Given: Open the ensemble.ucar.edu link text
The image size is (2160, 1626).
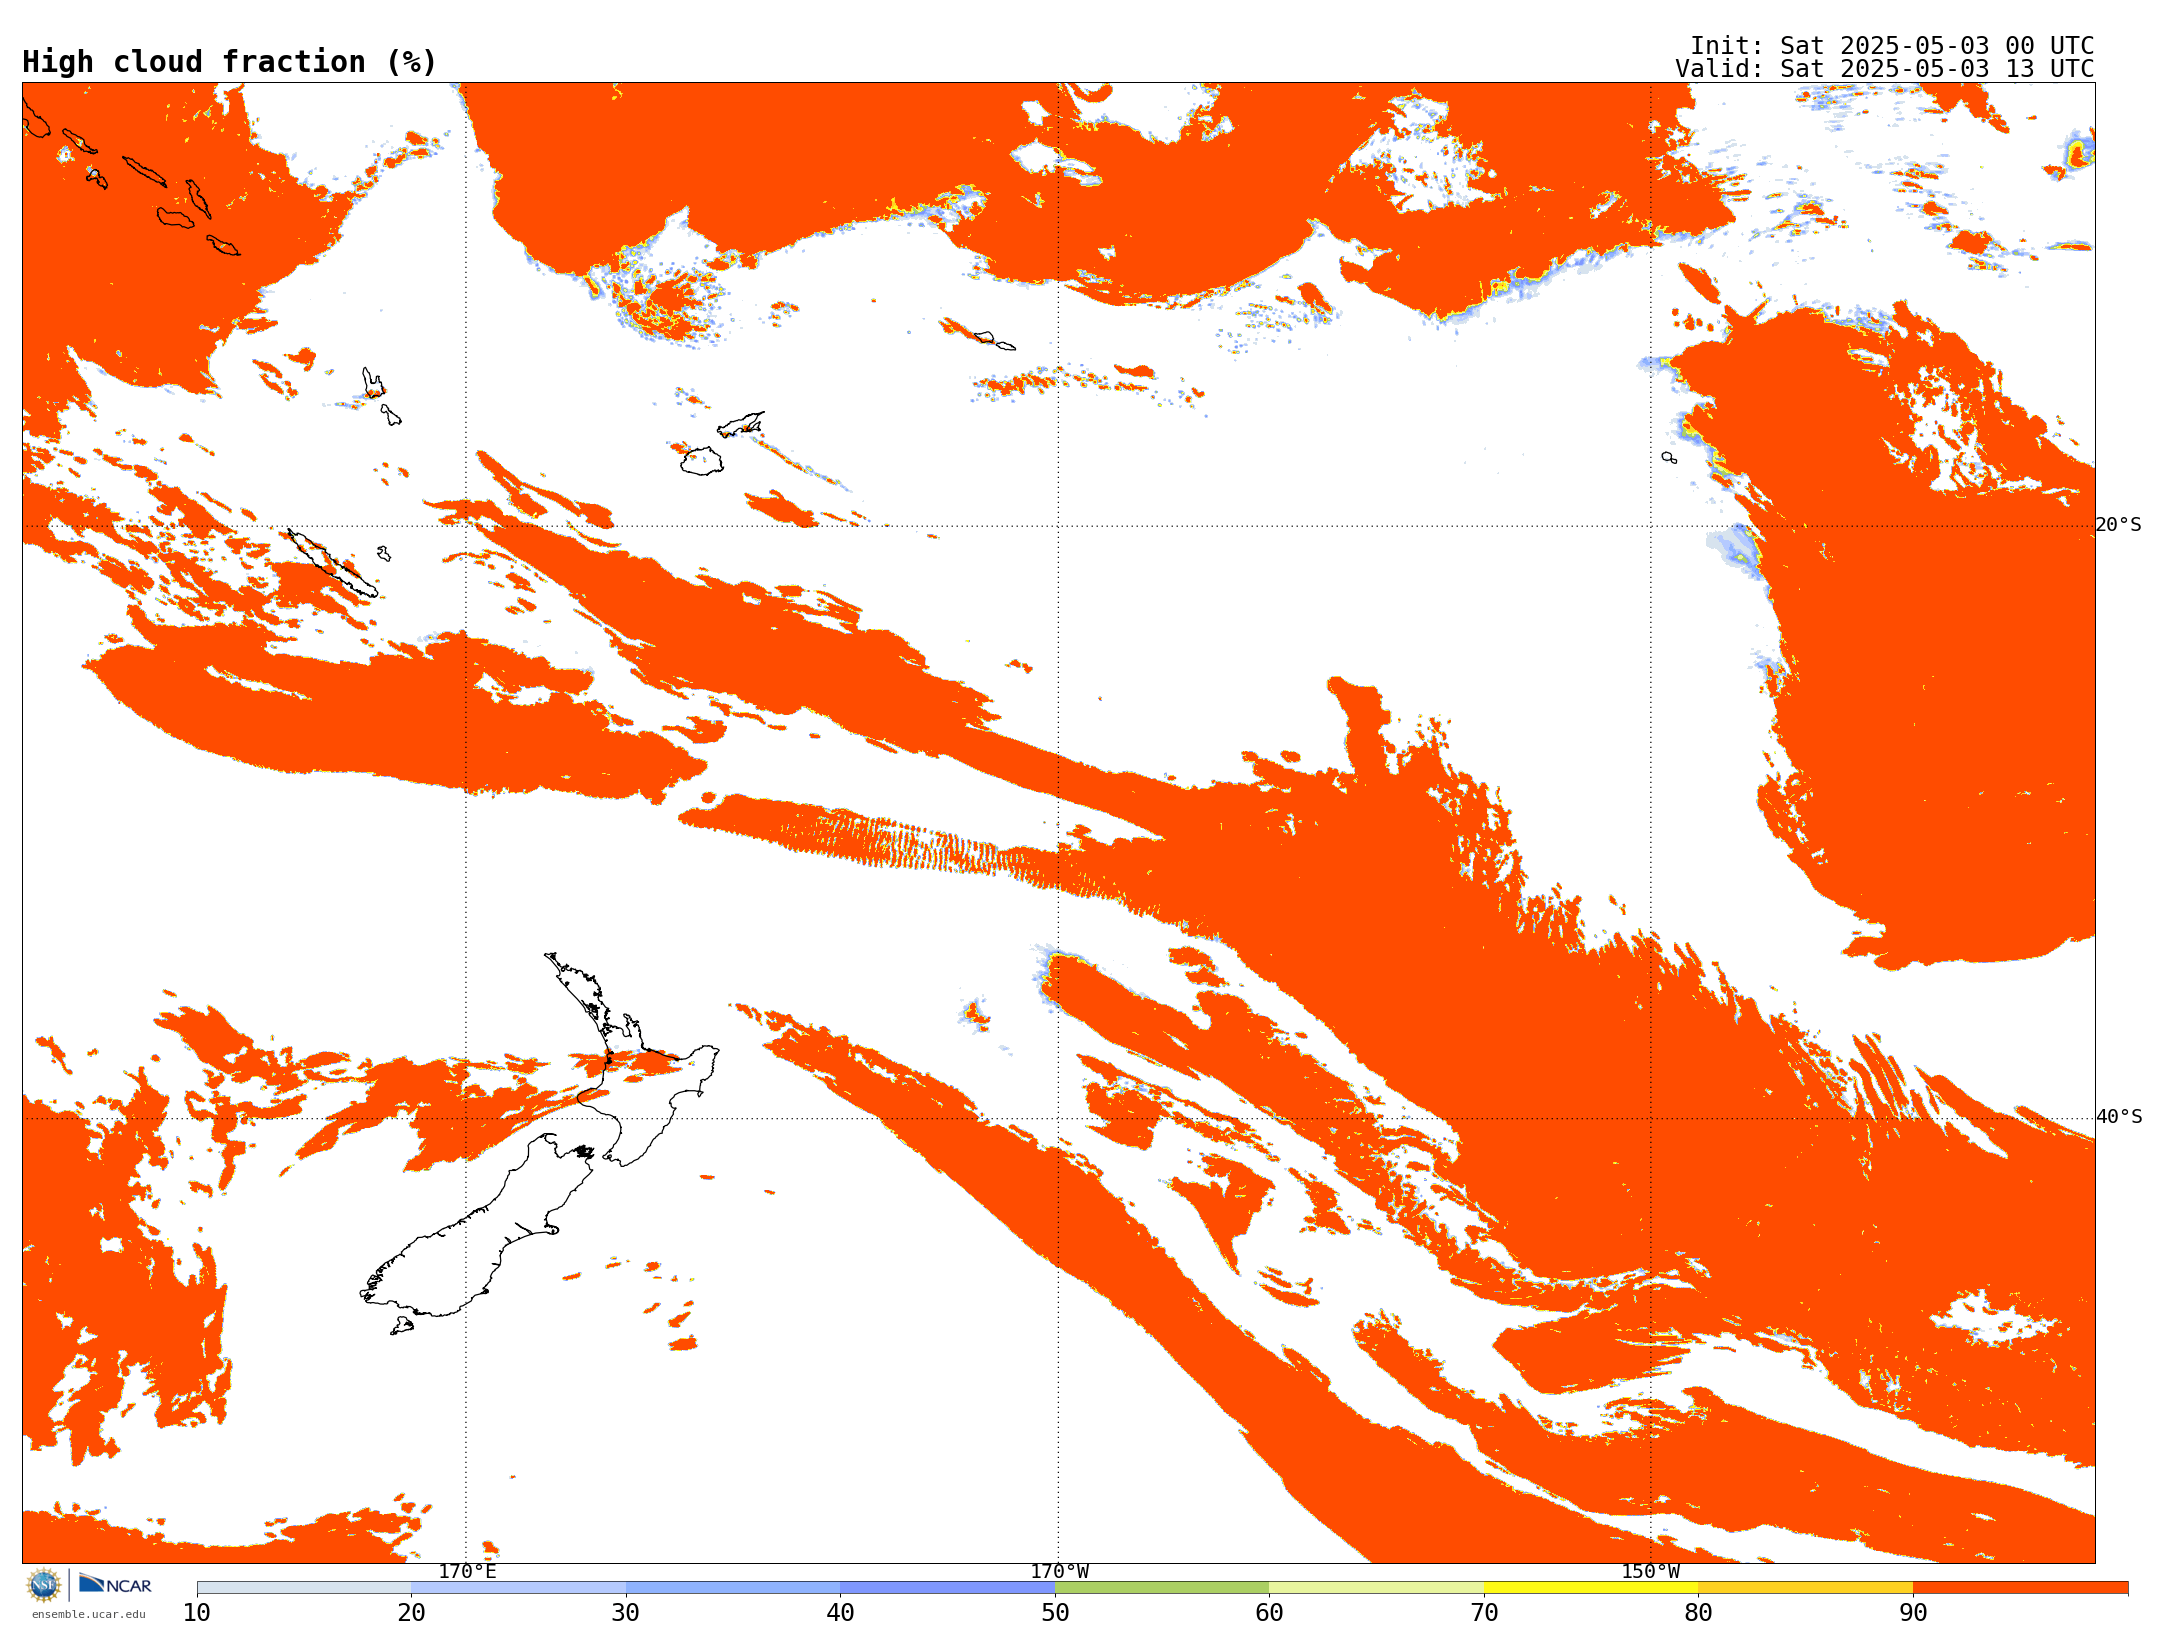Looking at the screenshot, I should [x=89, y=1613].
